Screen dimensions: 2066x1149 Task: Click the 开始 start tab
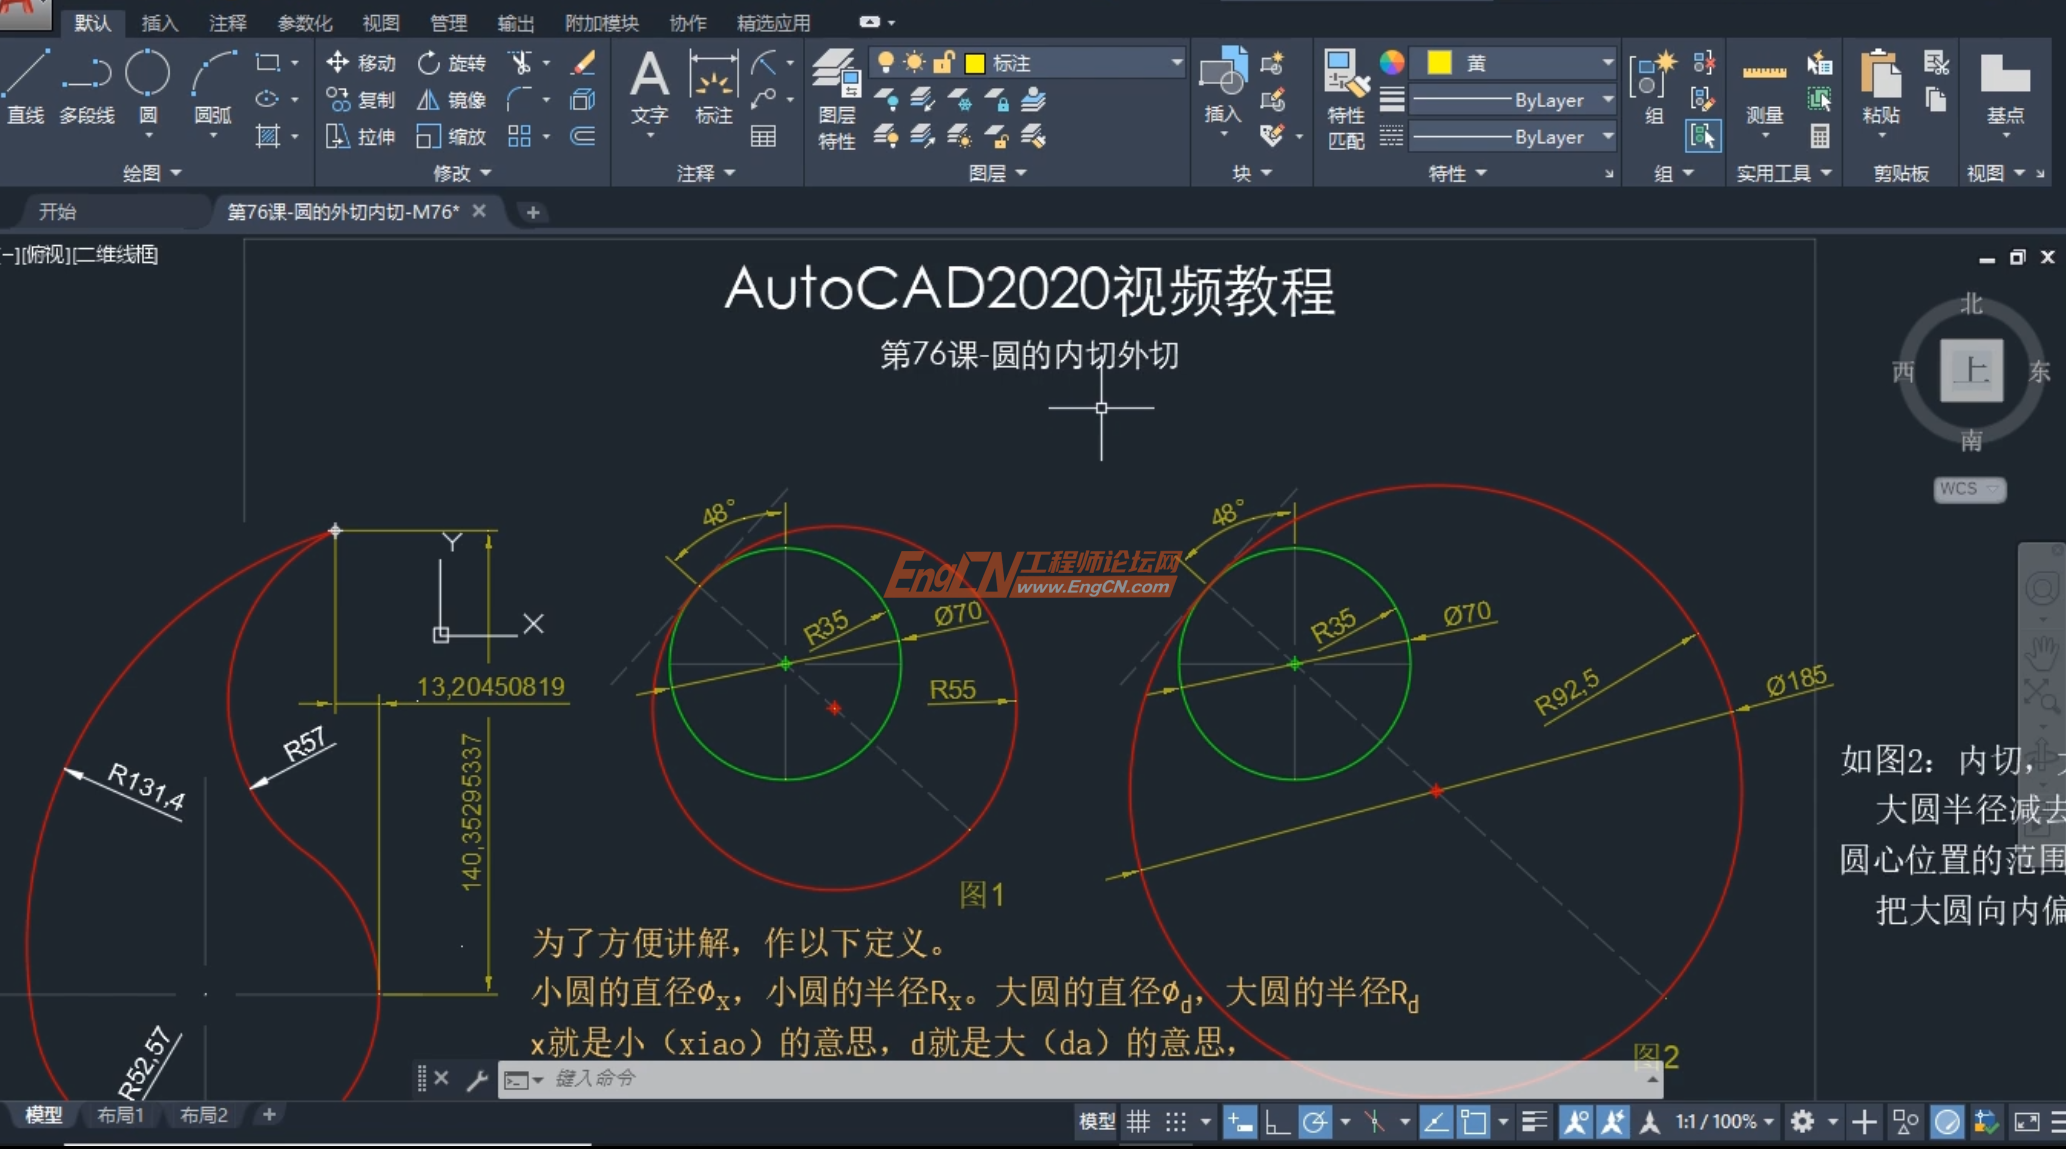(x=55, y=211)
